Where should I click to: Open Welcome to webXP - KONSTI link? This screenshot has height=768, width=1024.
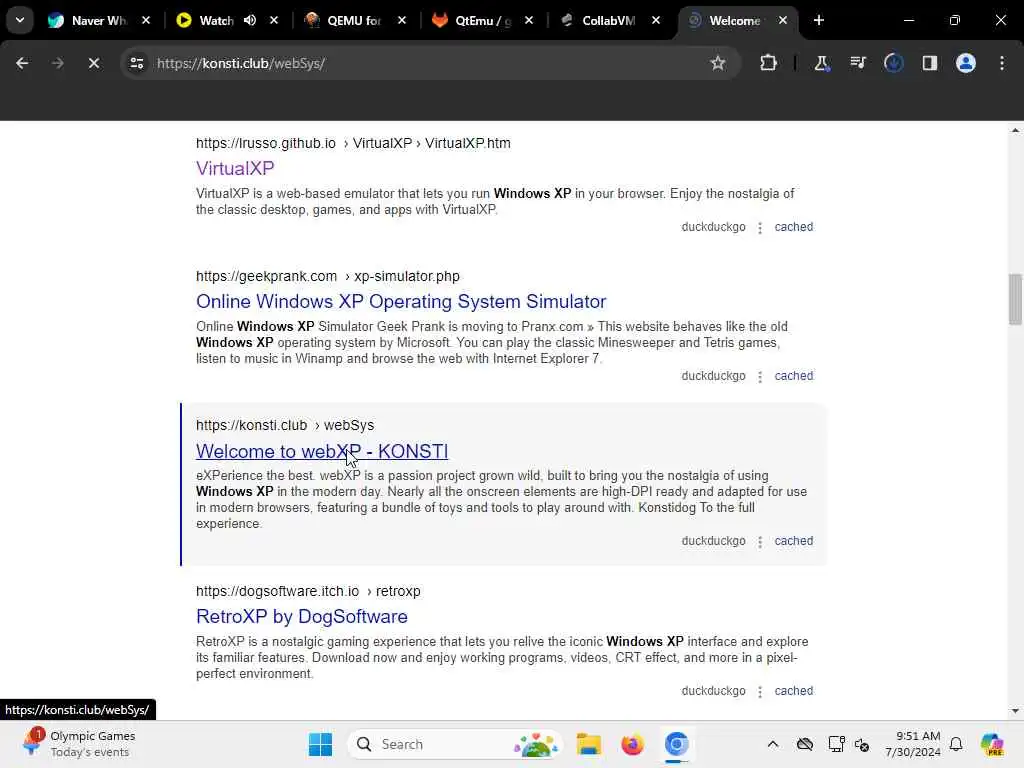point(322,451)
